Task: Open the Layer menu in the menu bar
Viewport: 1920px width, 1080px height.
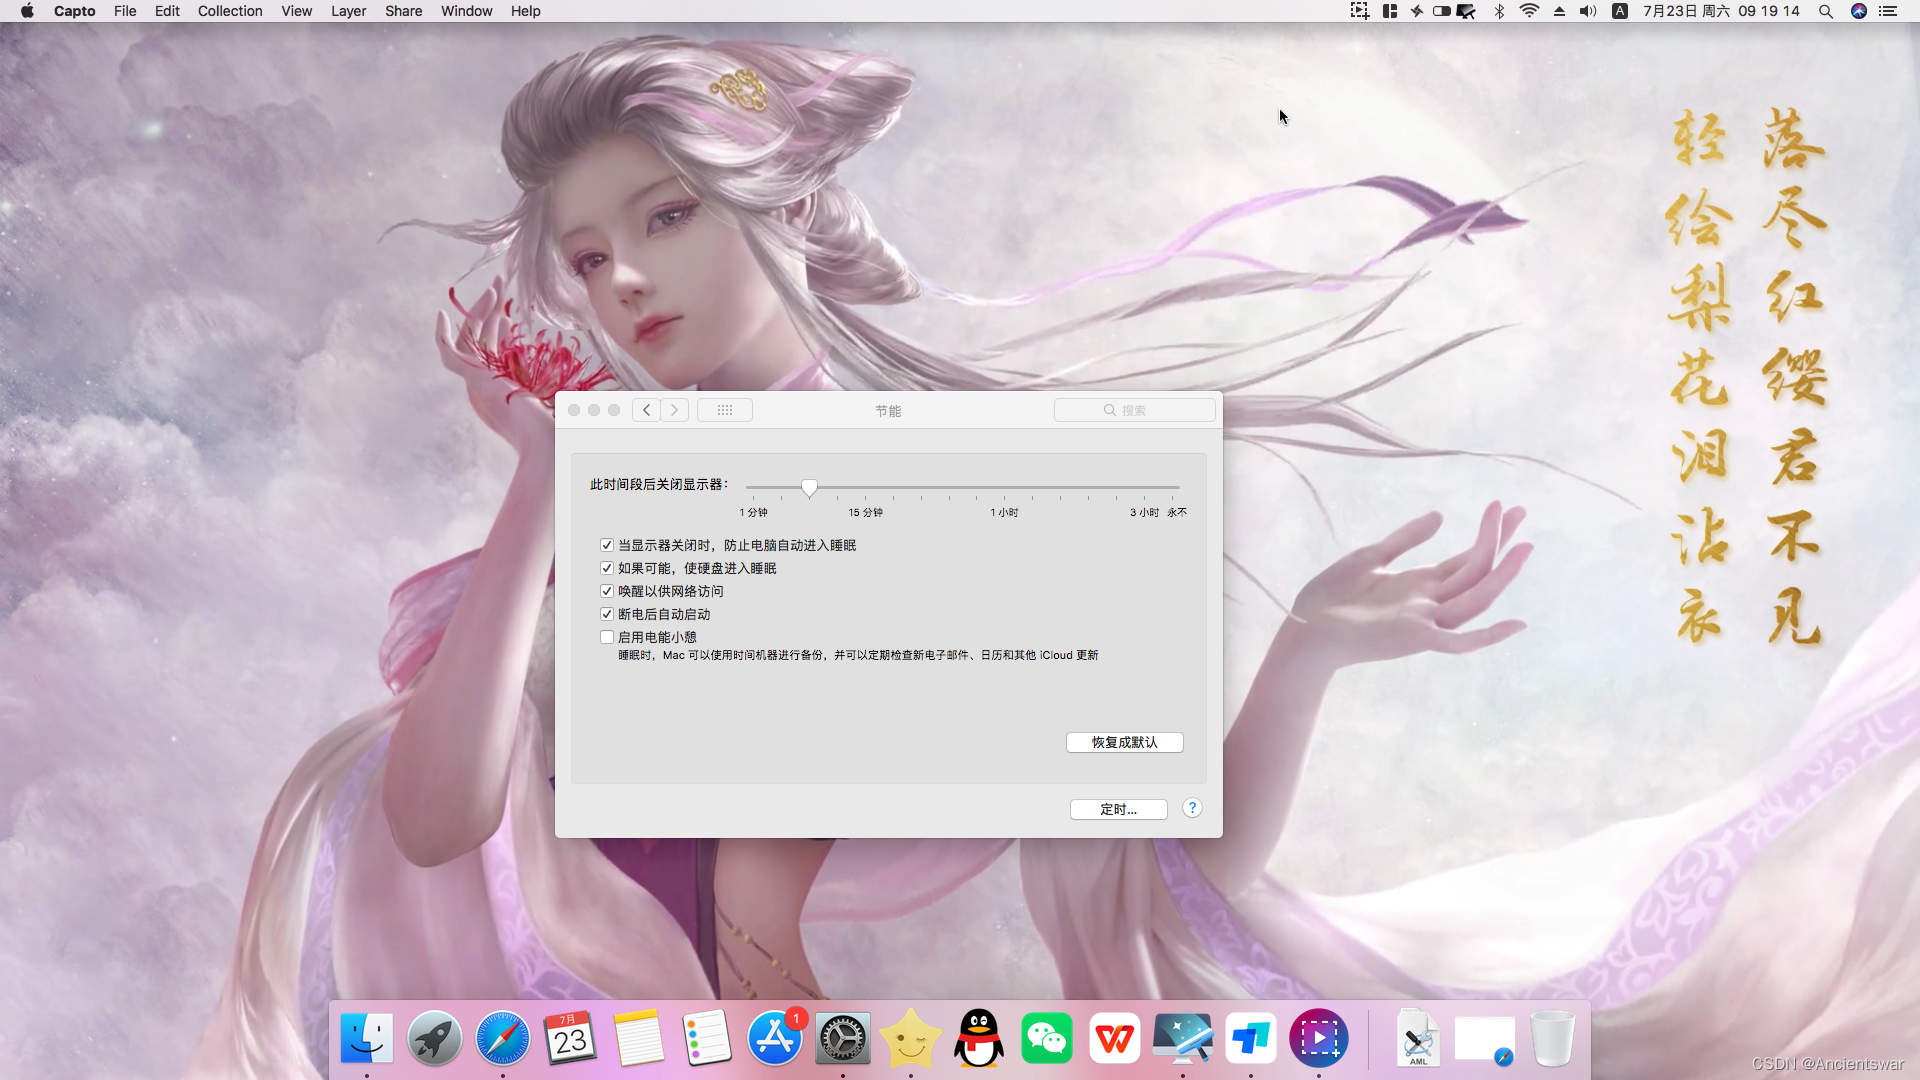Action: [348, 11]
